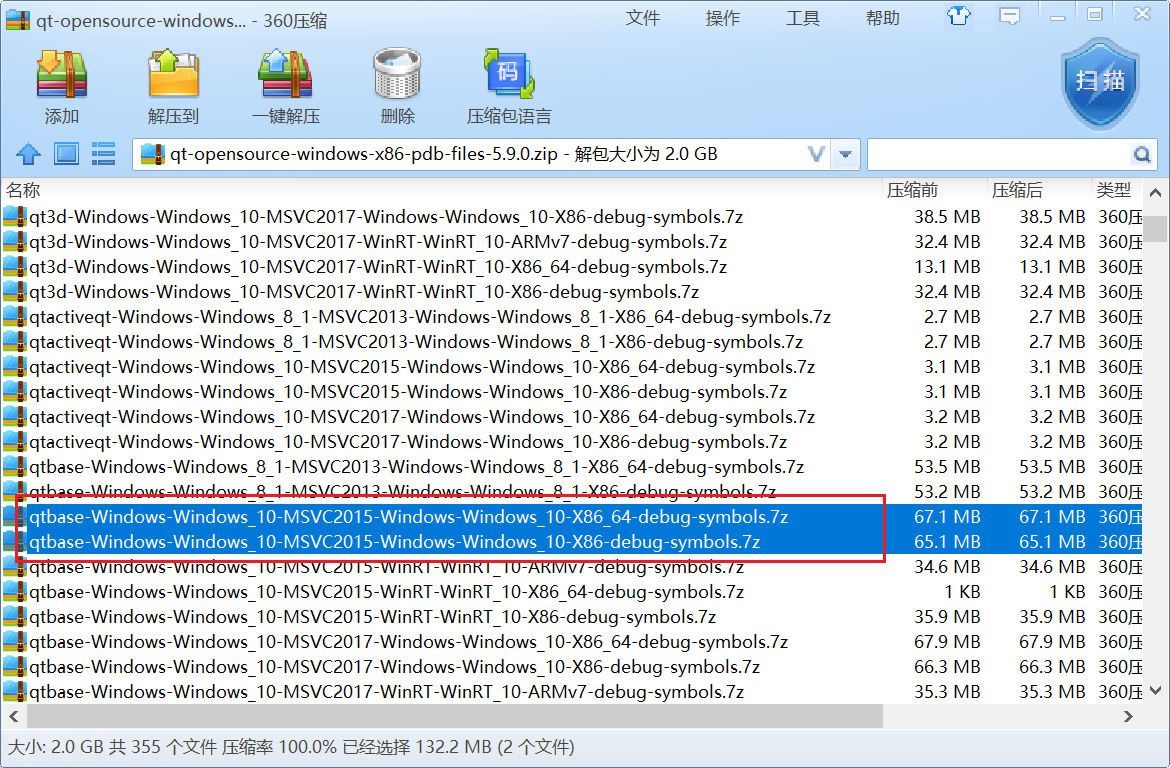Click the 扫描 (Scan) shield button

1101,83
